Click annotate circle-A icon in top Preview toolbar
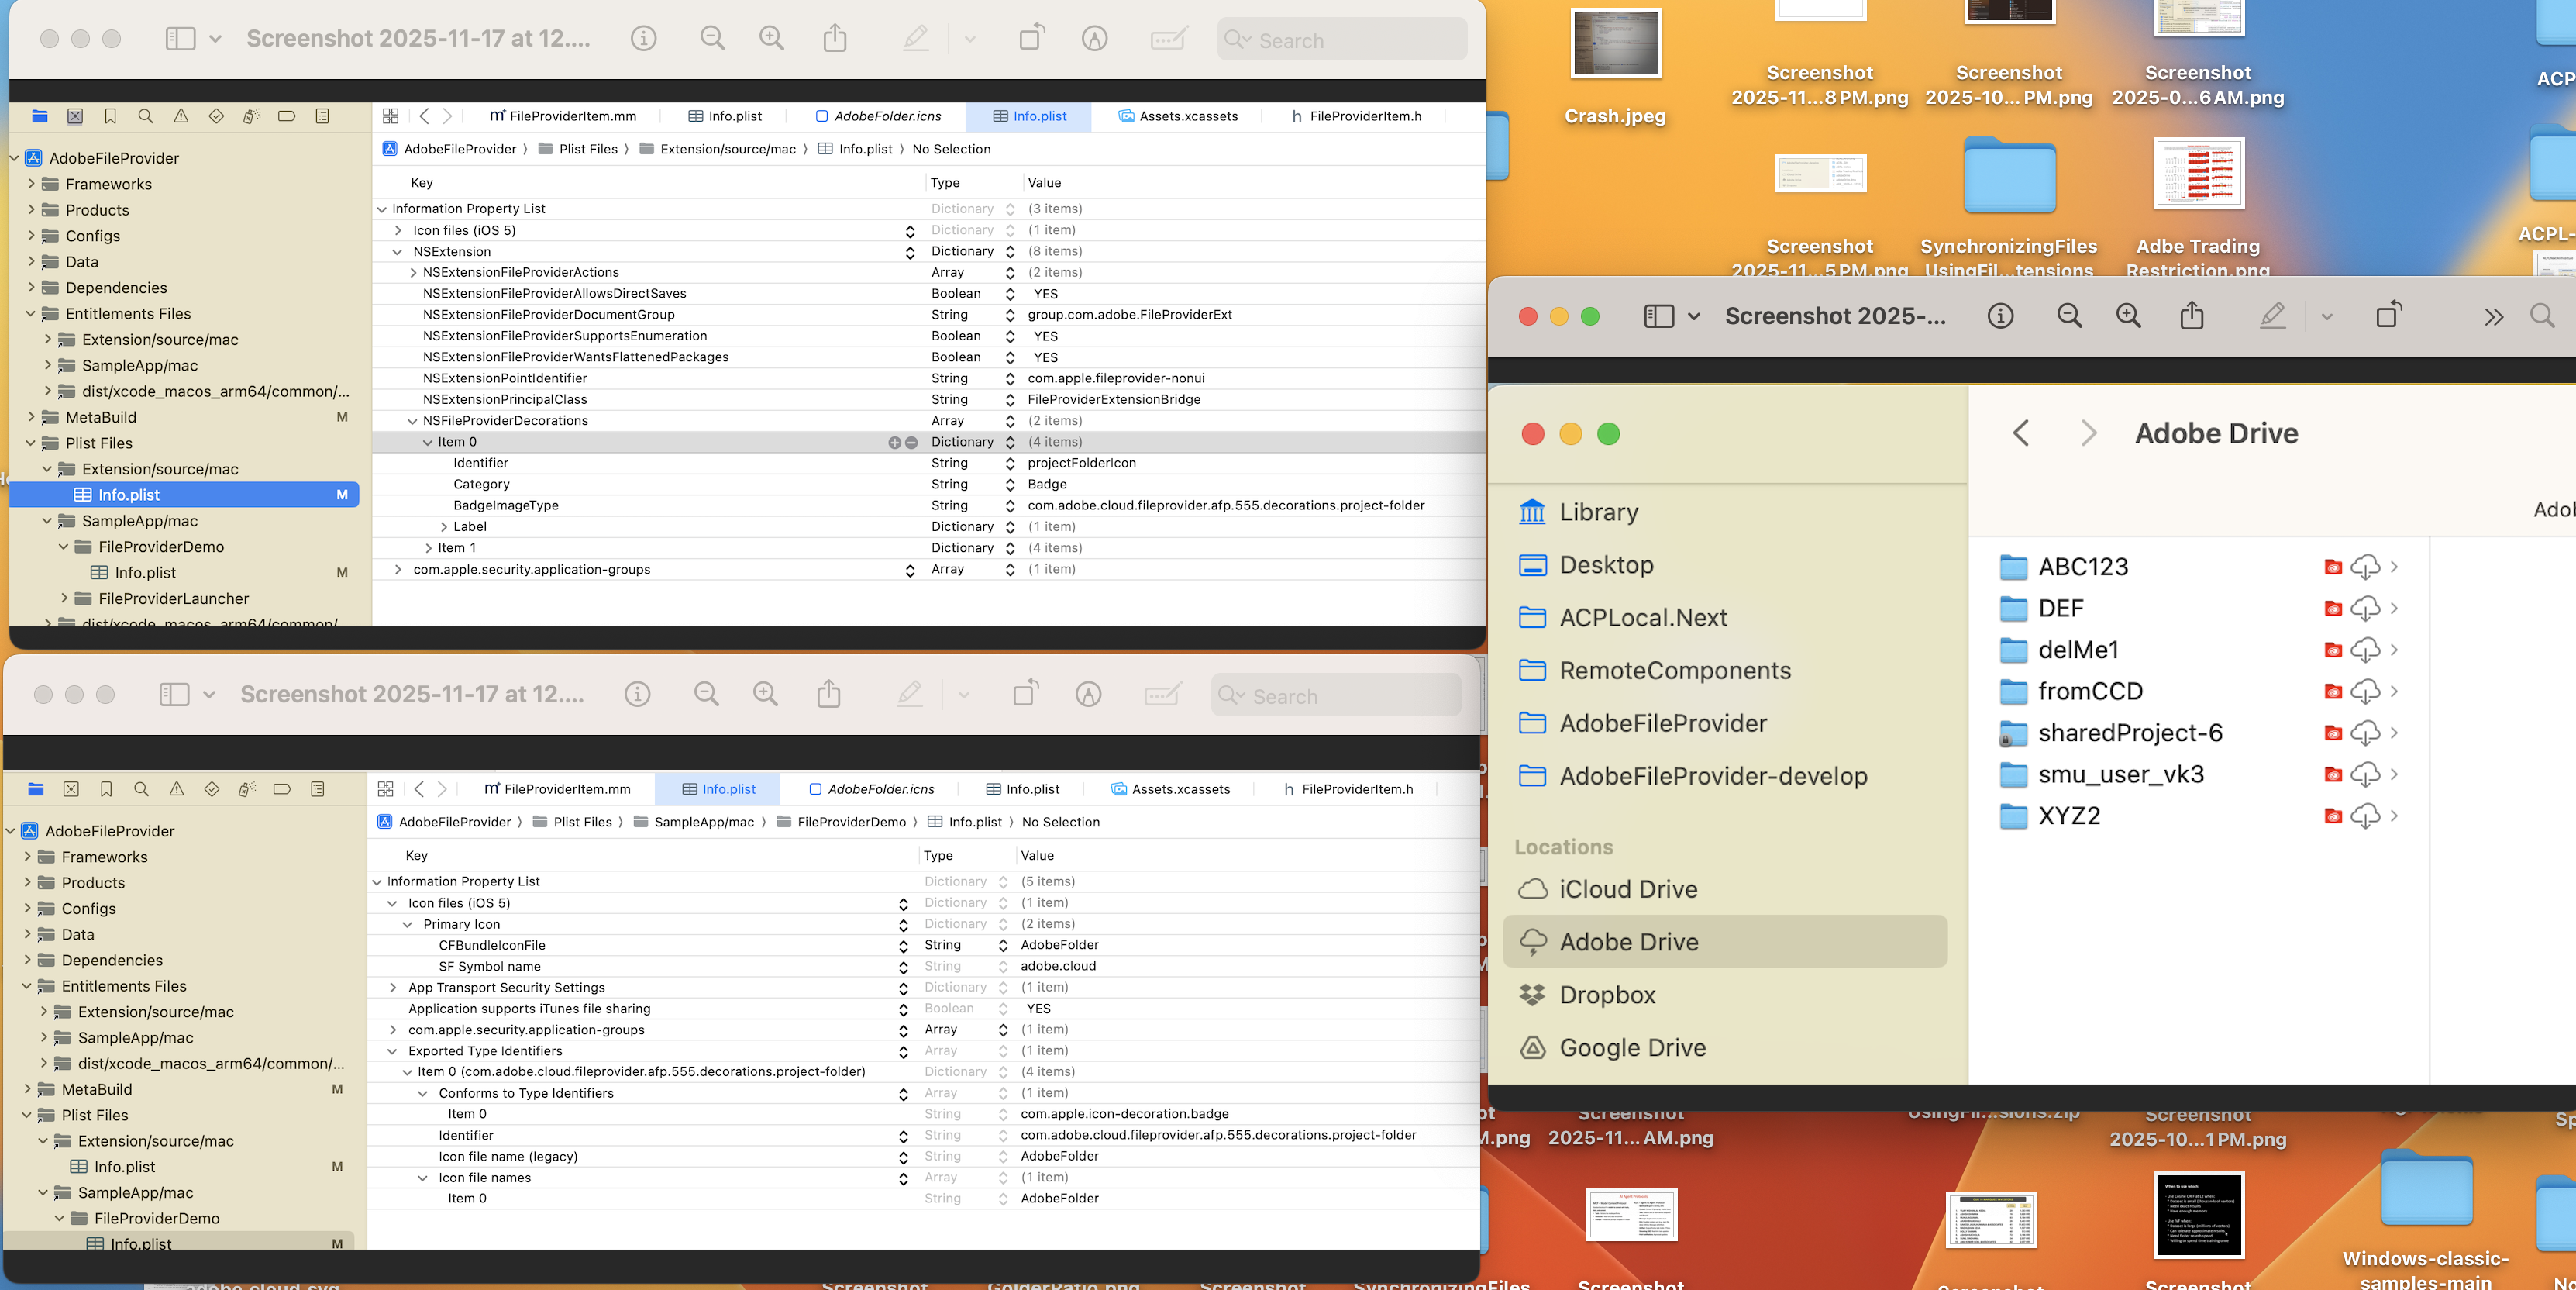This screenshot has width=2576, height=1290. 1094,39
